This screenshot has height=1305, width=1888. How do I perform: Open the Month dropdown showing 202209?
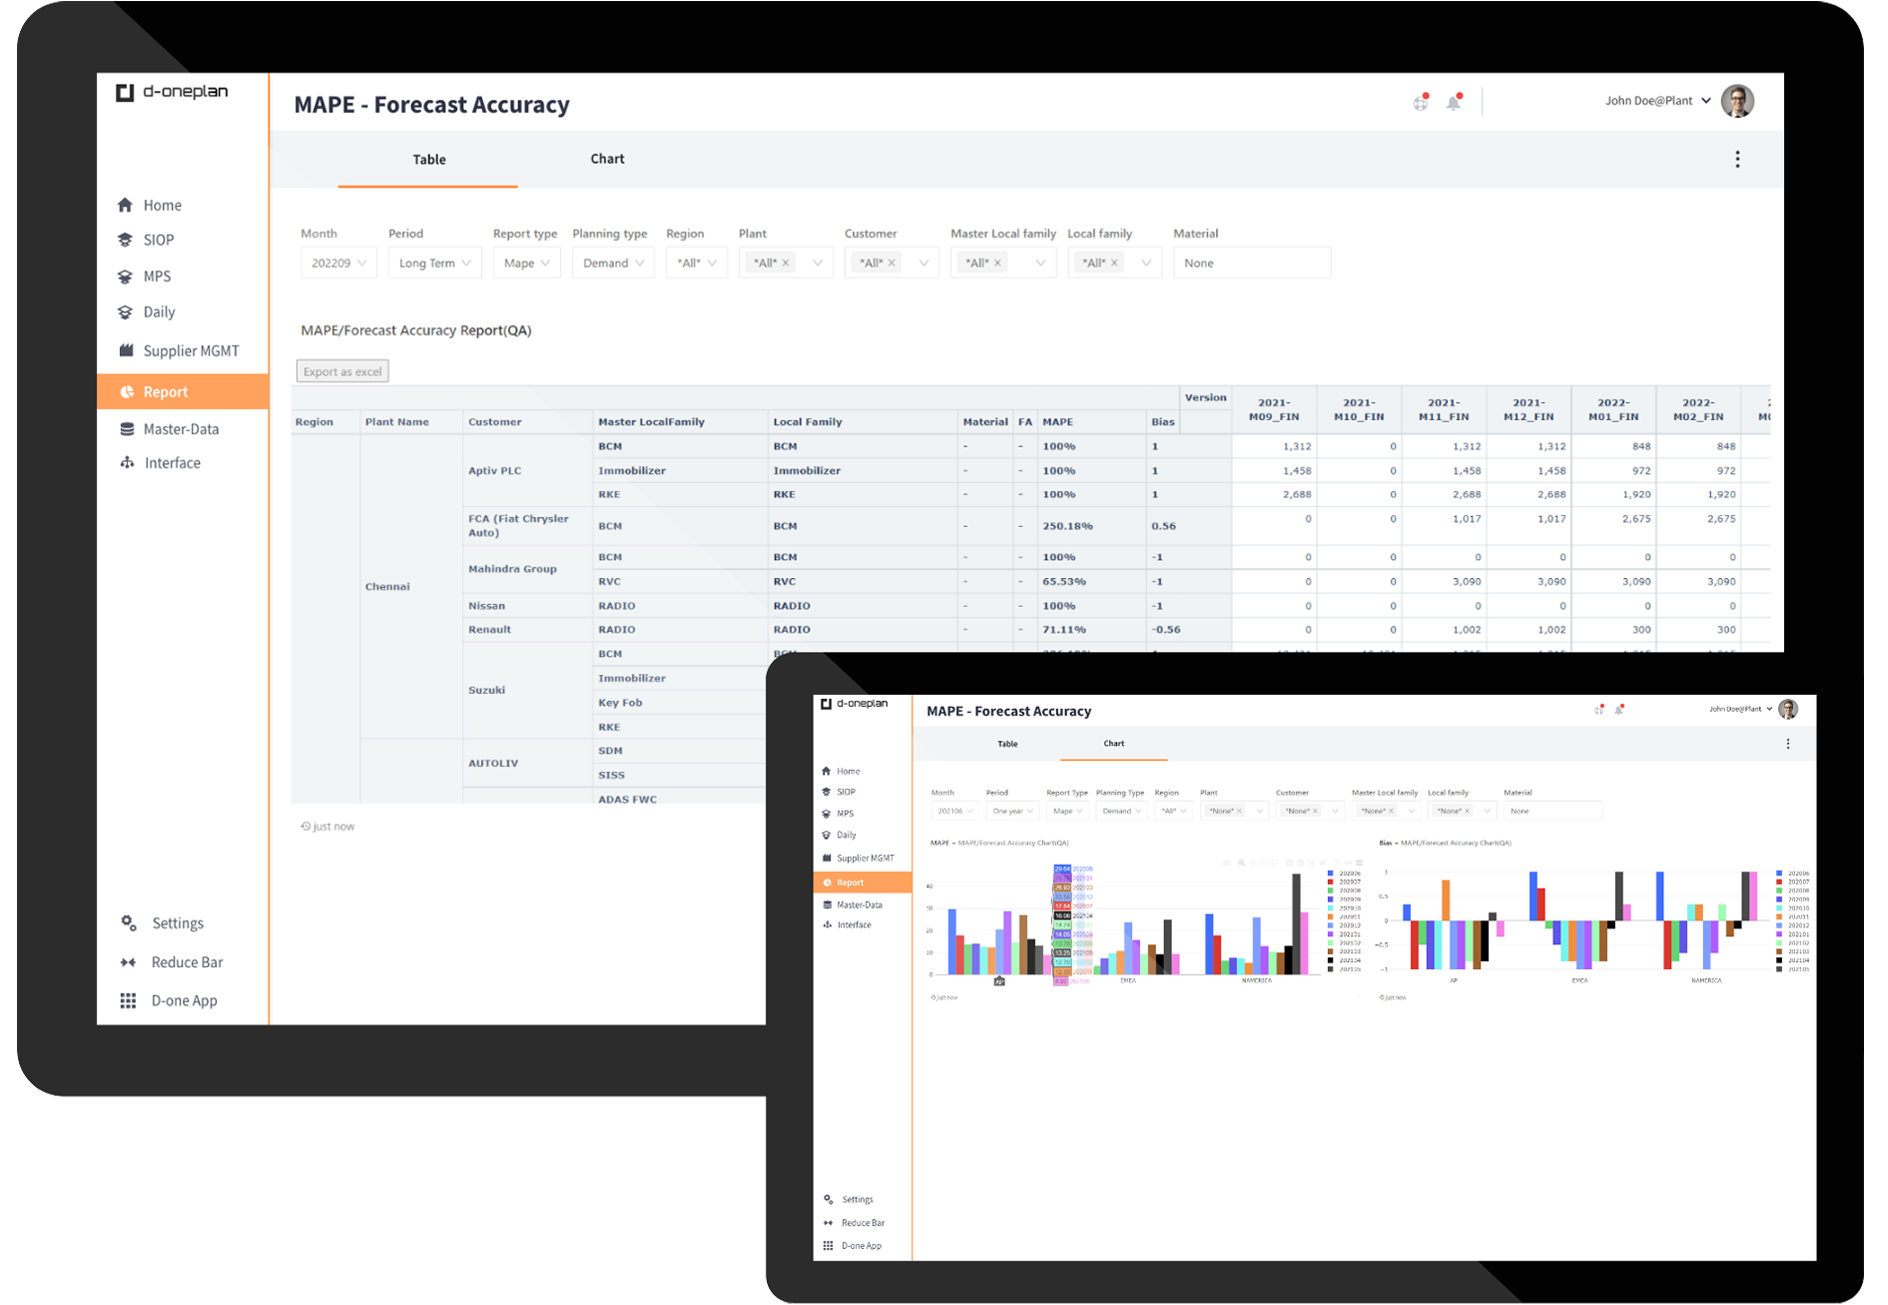(x=338, y=262)
